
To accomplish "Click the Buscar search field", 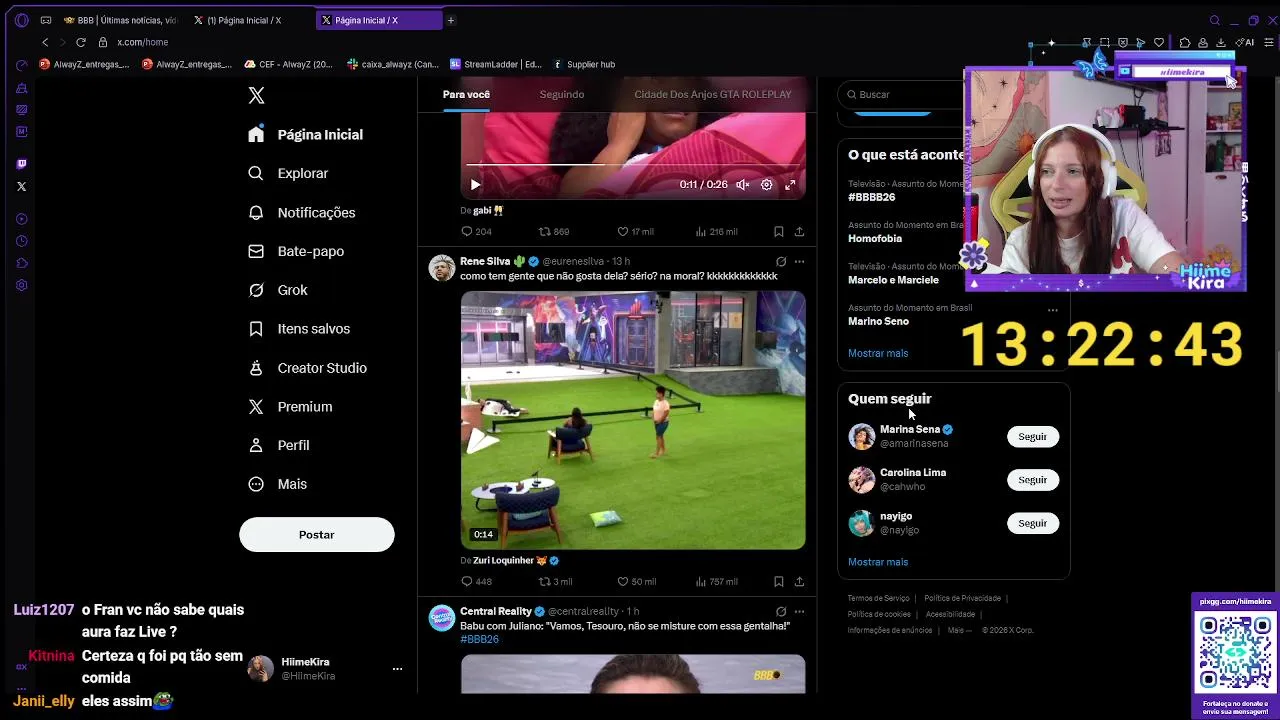I will [900, 94].
